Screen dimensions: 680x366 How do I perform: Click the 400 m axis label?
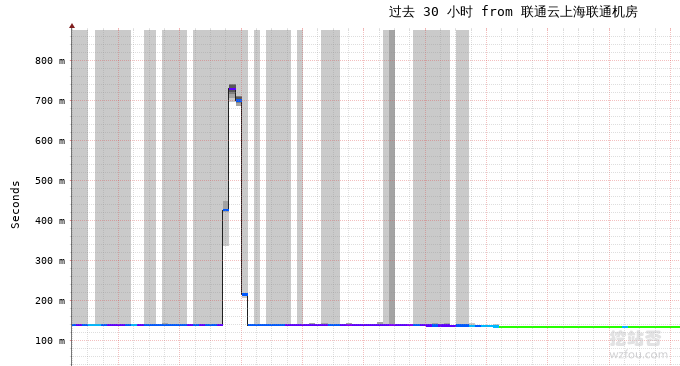point(50,220)
